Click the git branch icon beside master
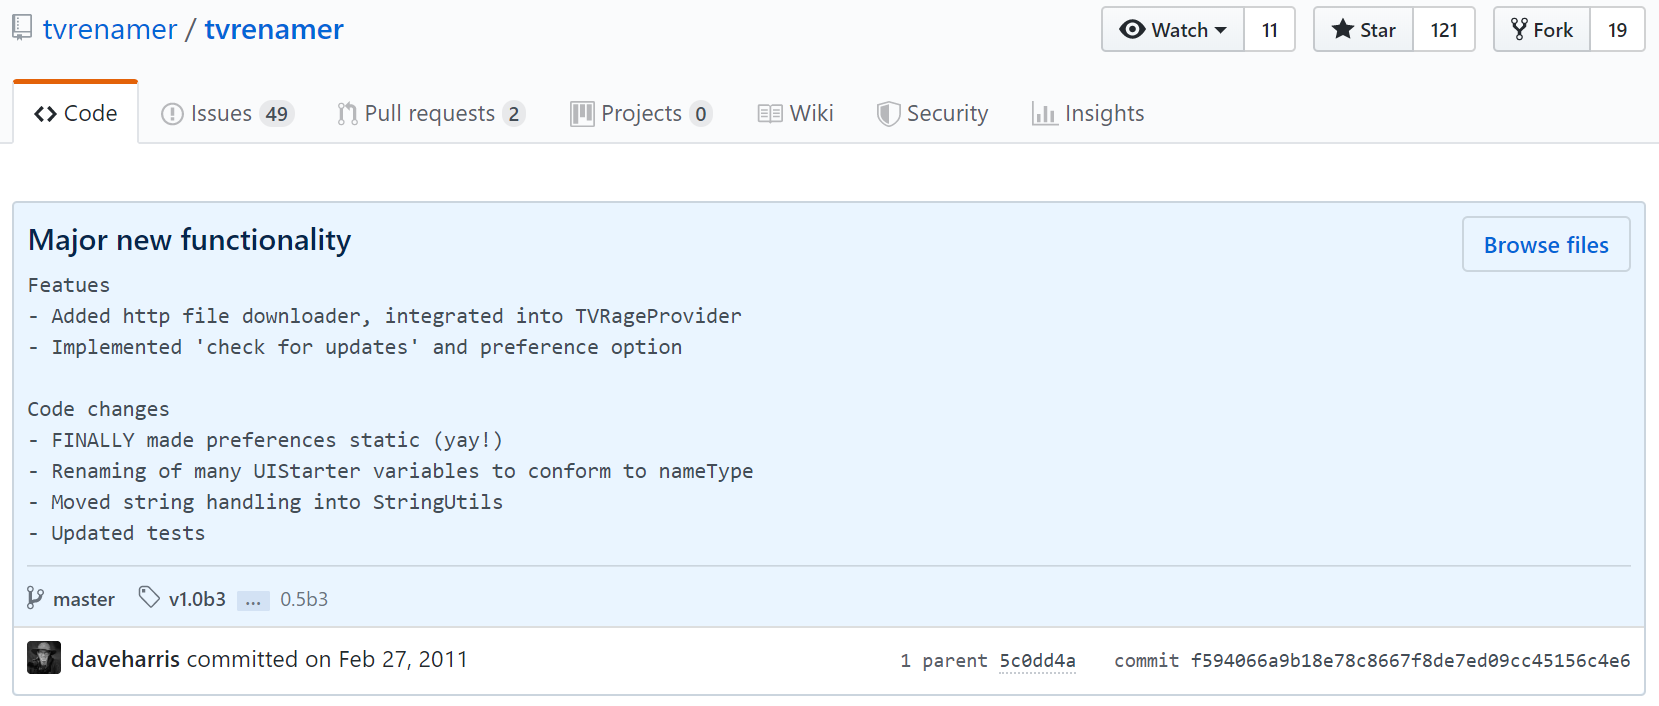The height and width of the screenshot is (706, 1659). [35, 598]
